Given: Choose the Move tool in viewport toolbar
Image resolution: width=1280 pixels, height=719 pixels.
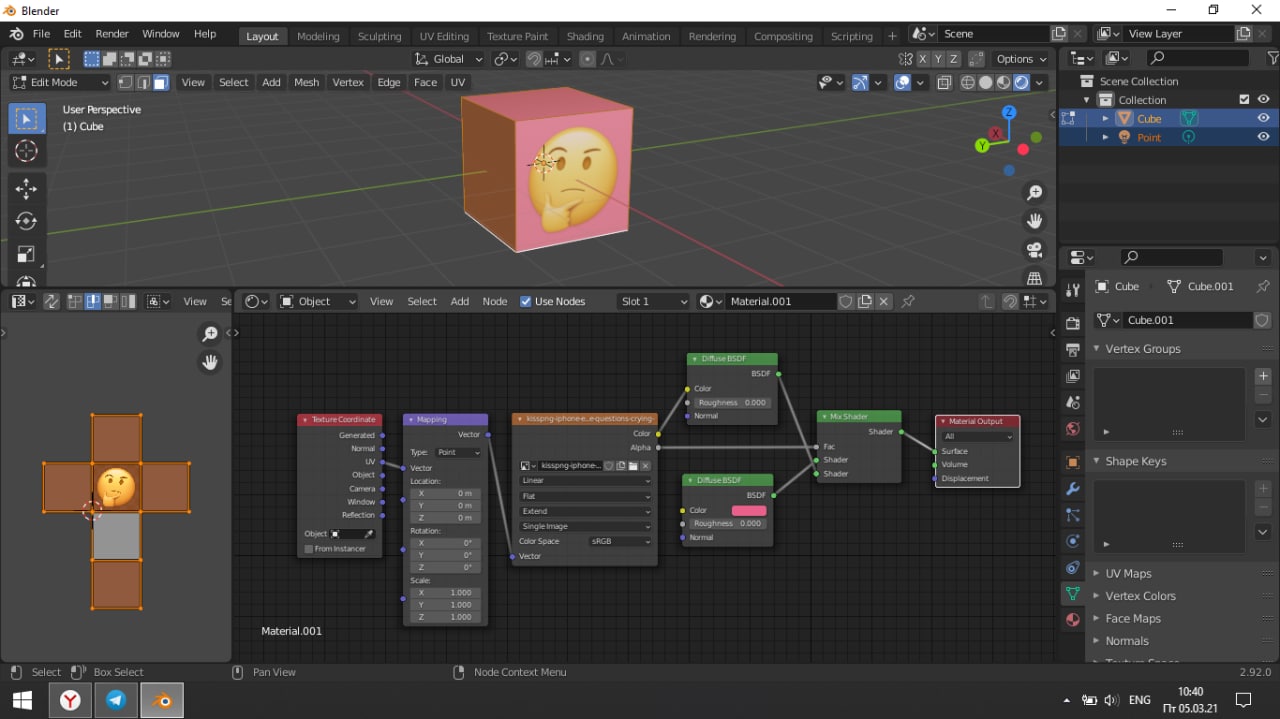Looking at the screenshot, I should click(x=27, y=189).
